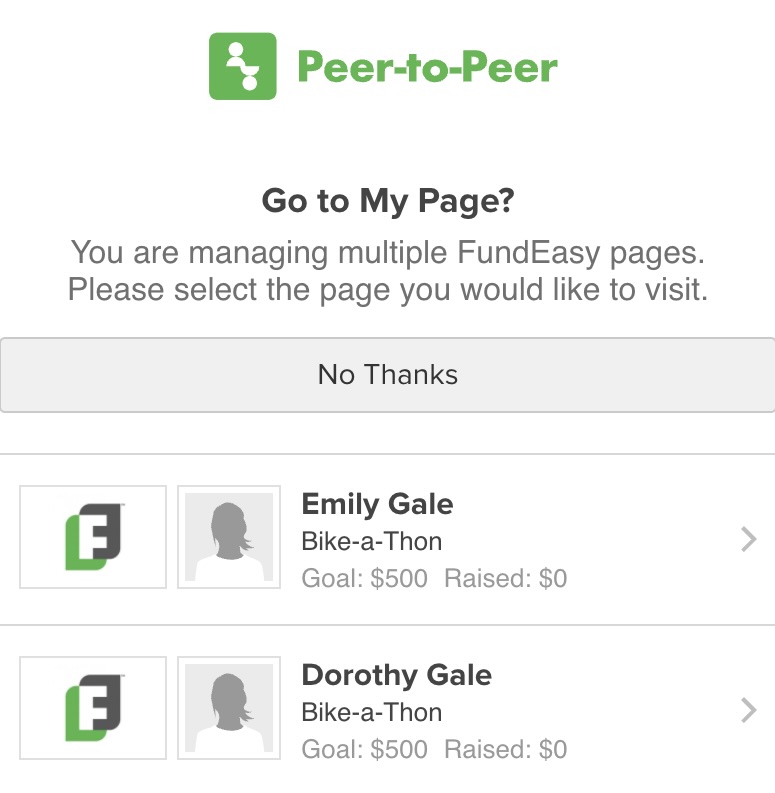Click the FundEasy logo beside Emily Gale
Viewport: 775px width, 793px height.
coord(93,537)
